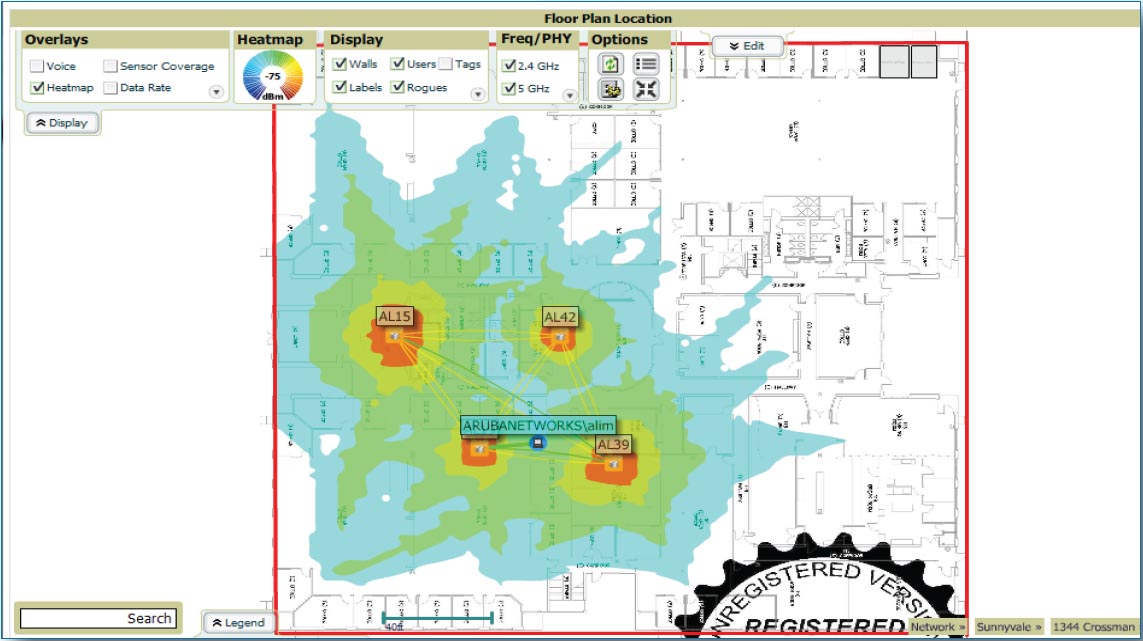This screenshot has width=1143, height=641.
Task: Expand the Display panel dropdown arrow
Action: 477,94
